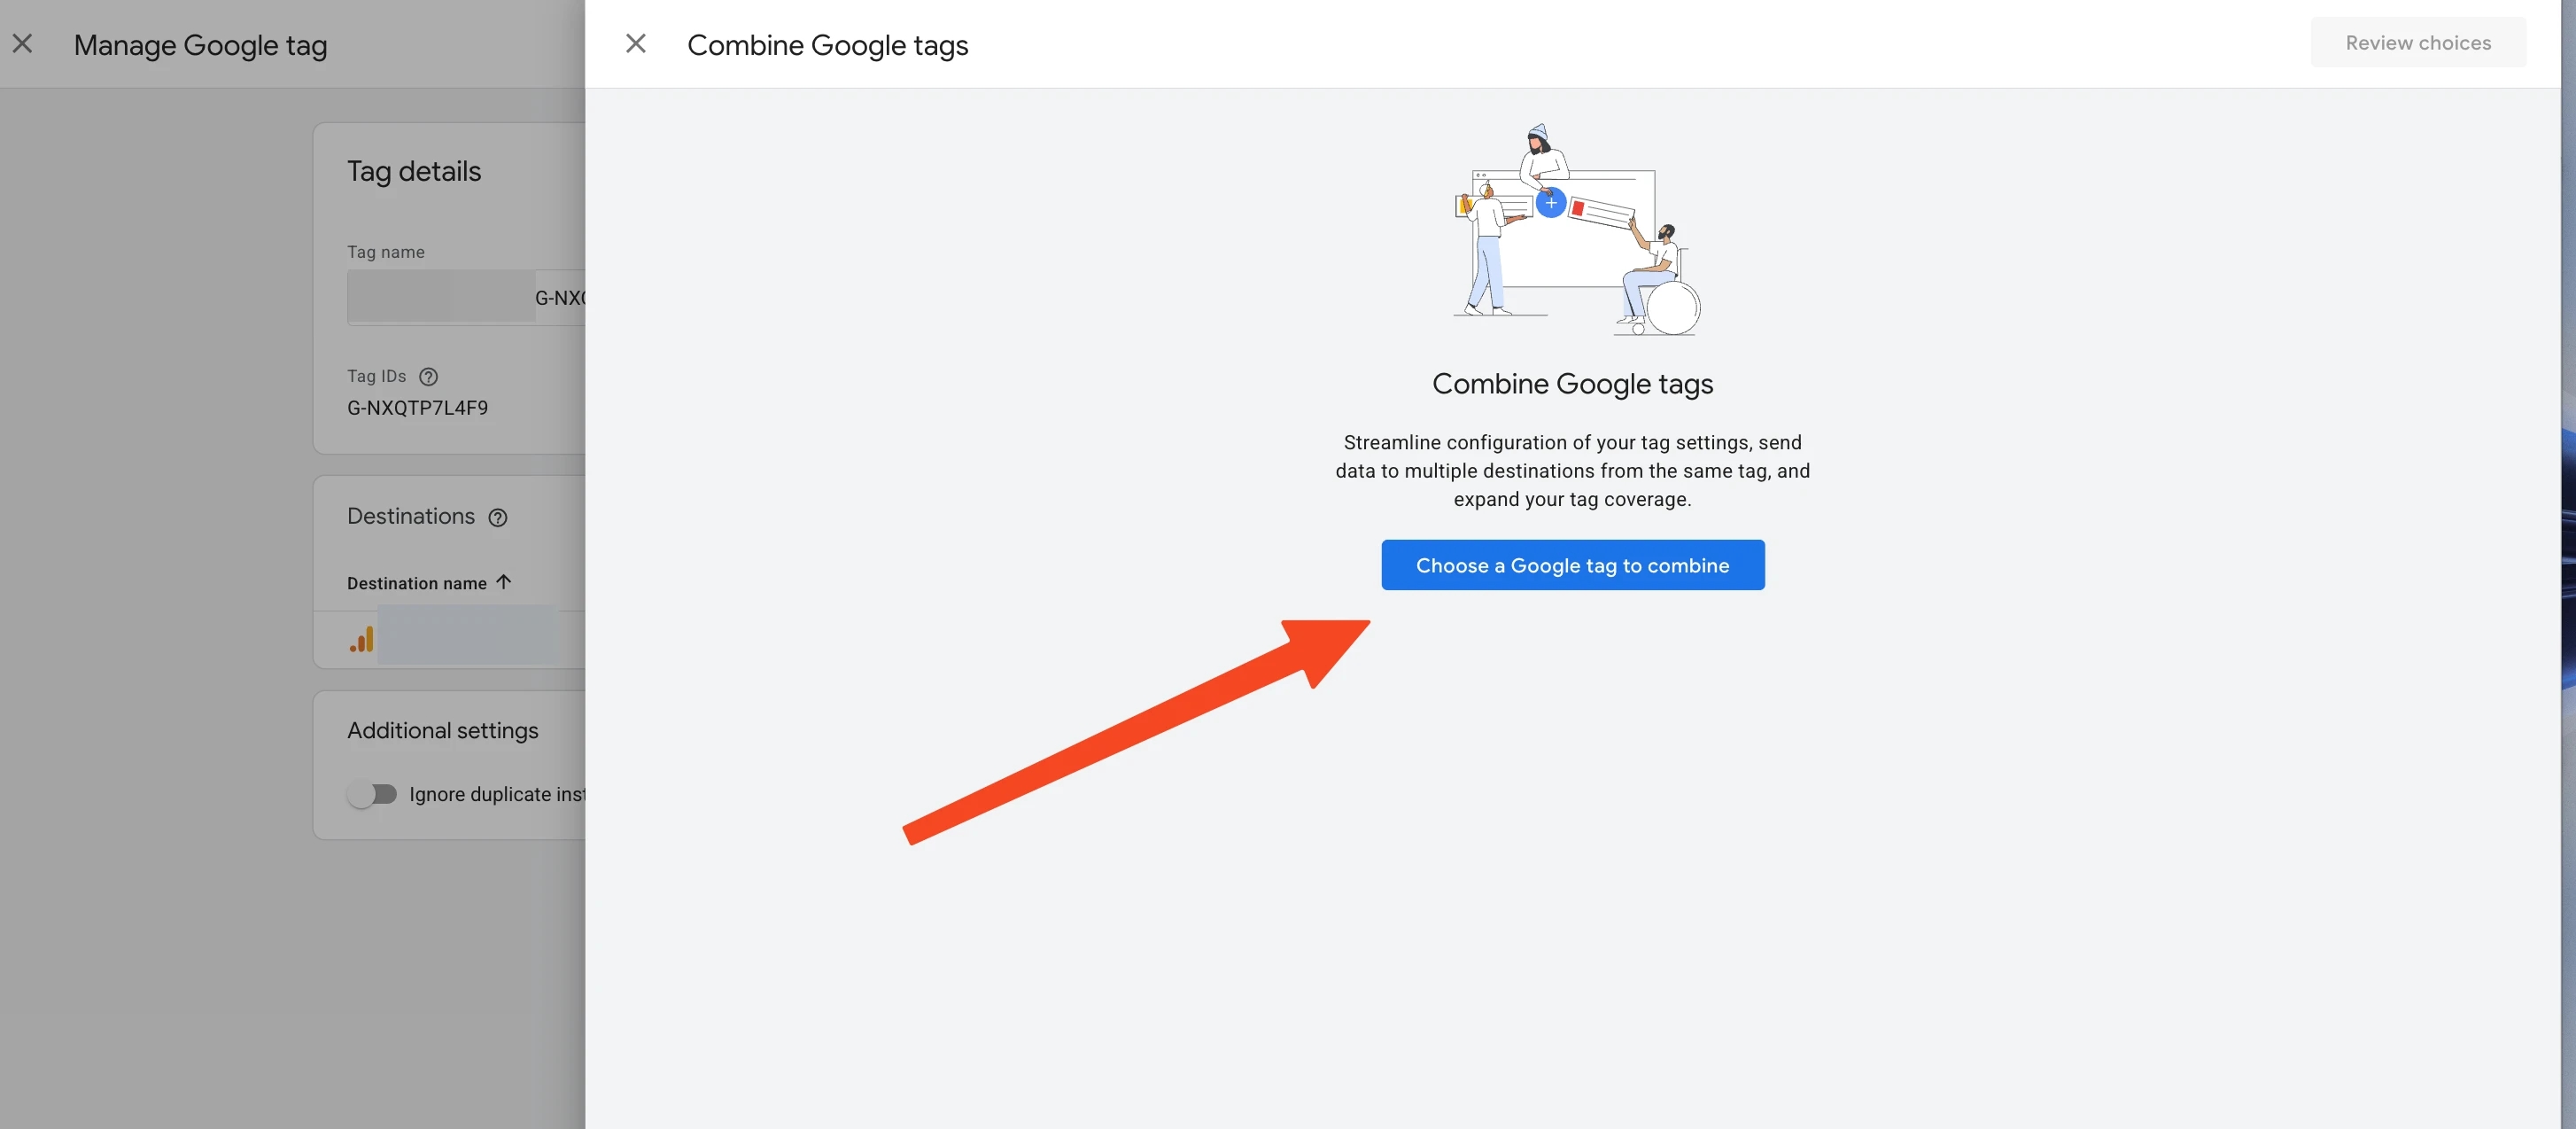Click the Combine Google tags illustration
The height and width of the screenshot is (1129, 2576).
point(1575,230)
